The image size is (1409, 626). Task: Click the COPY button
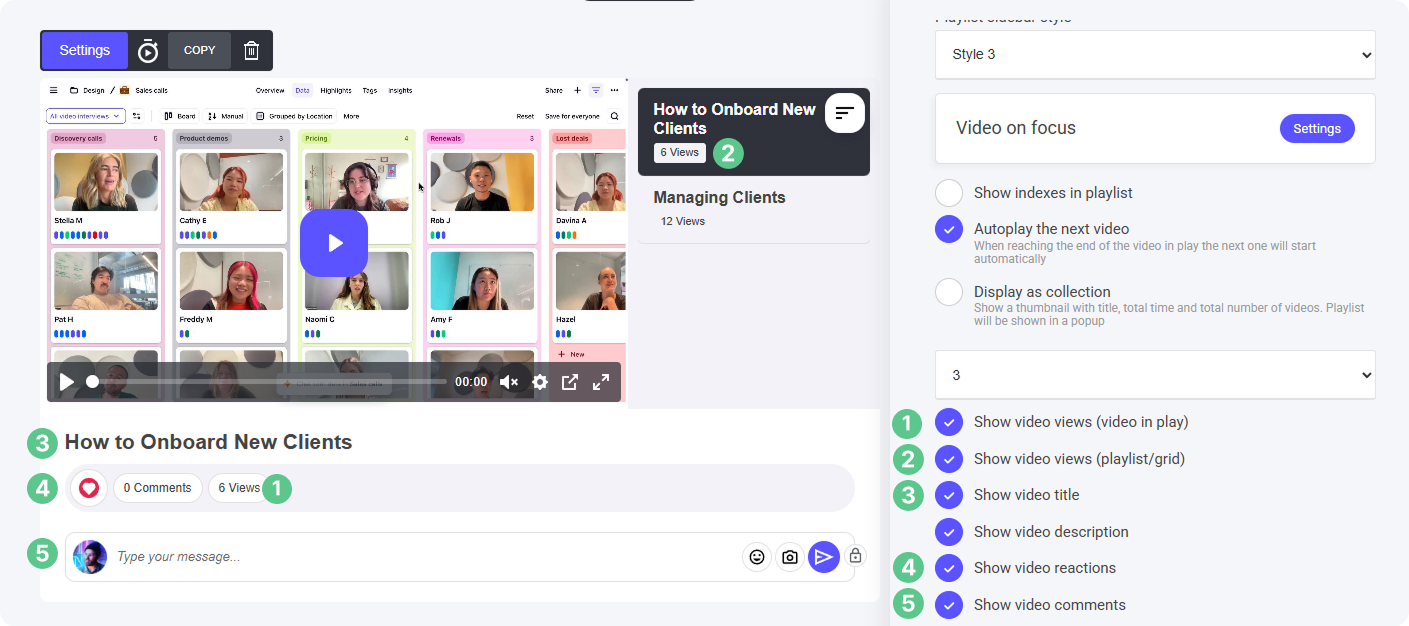(x=199, y=51)
